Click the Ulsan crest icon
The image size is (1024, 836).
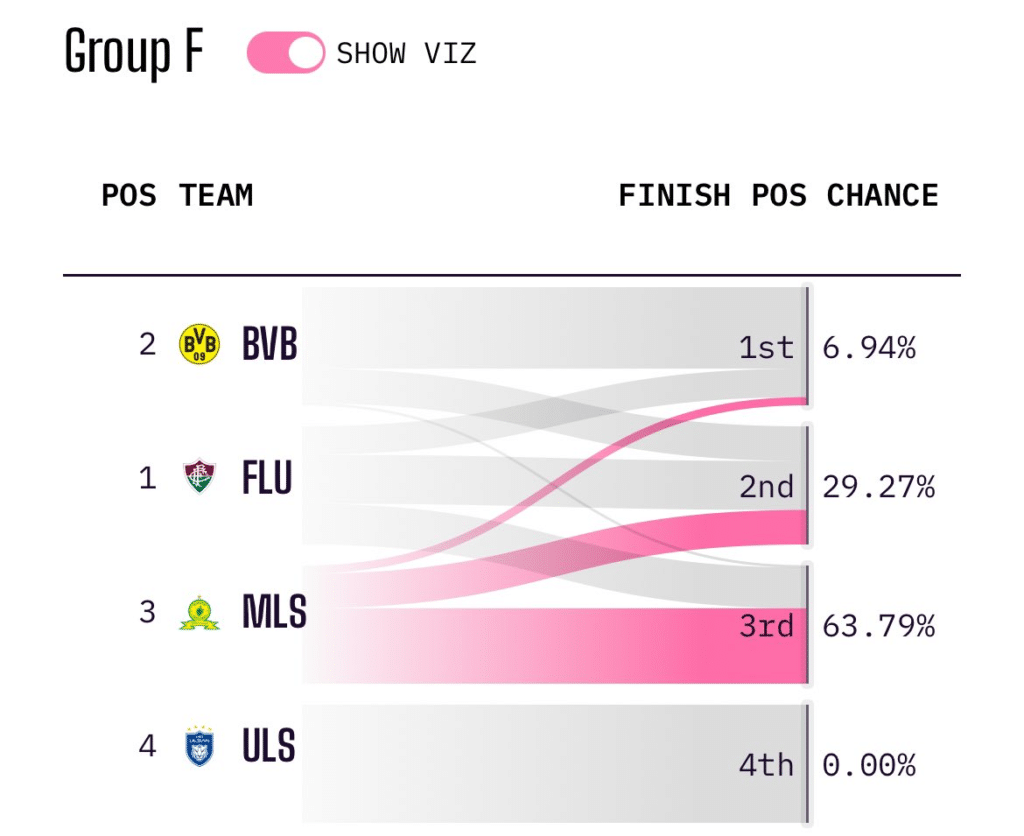(199, 746)
